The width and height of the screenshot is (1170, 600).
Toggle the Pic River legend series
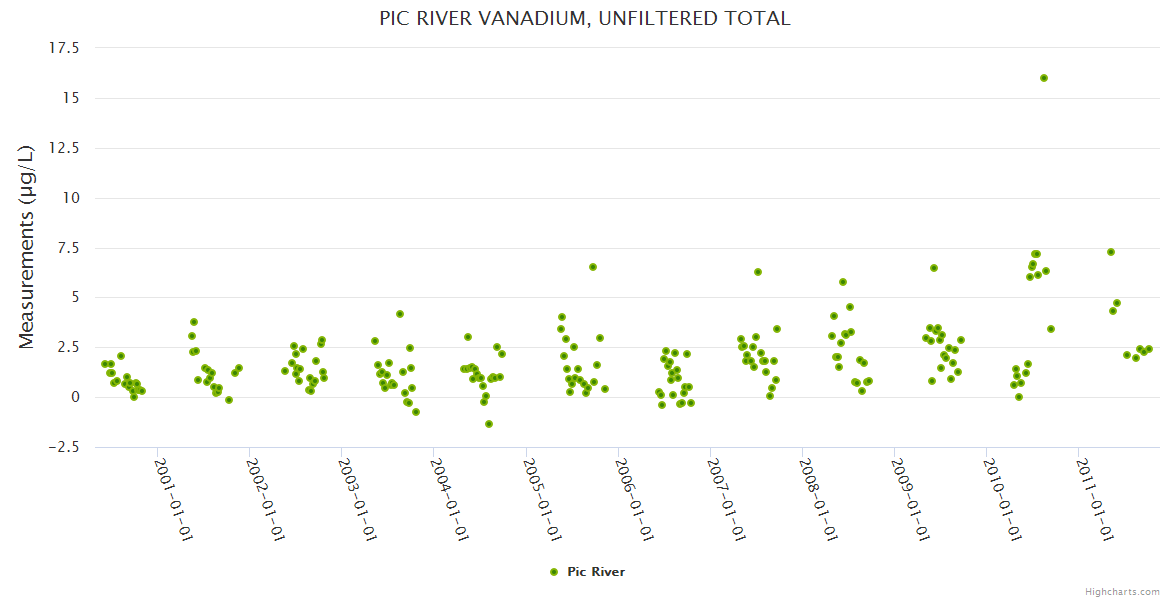click(595, 572)
